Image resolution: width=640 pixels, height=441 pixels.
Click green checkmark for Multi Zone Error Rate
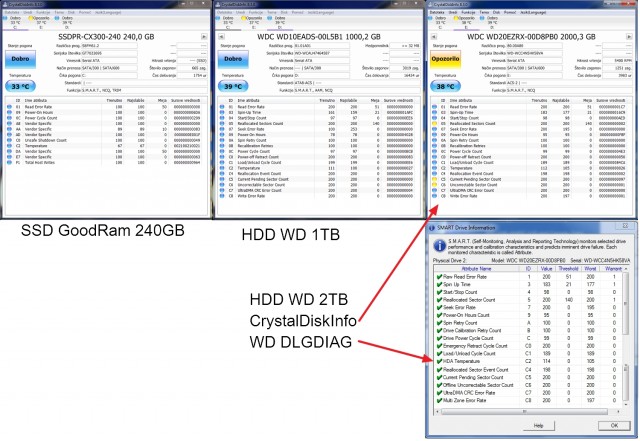[x=439, y=401]
